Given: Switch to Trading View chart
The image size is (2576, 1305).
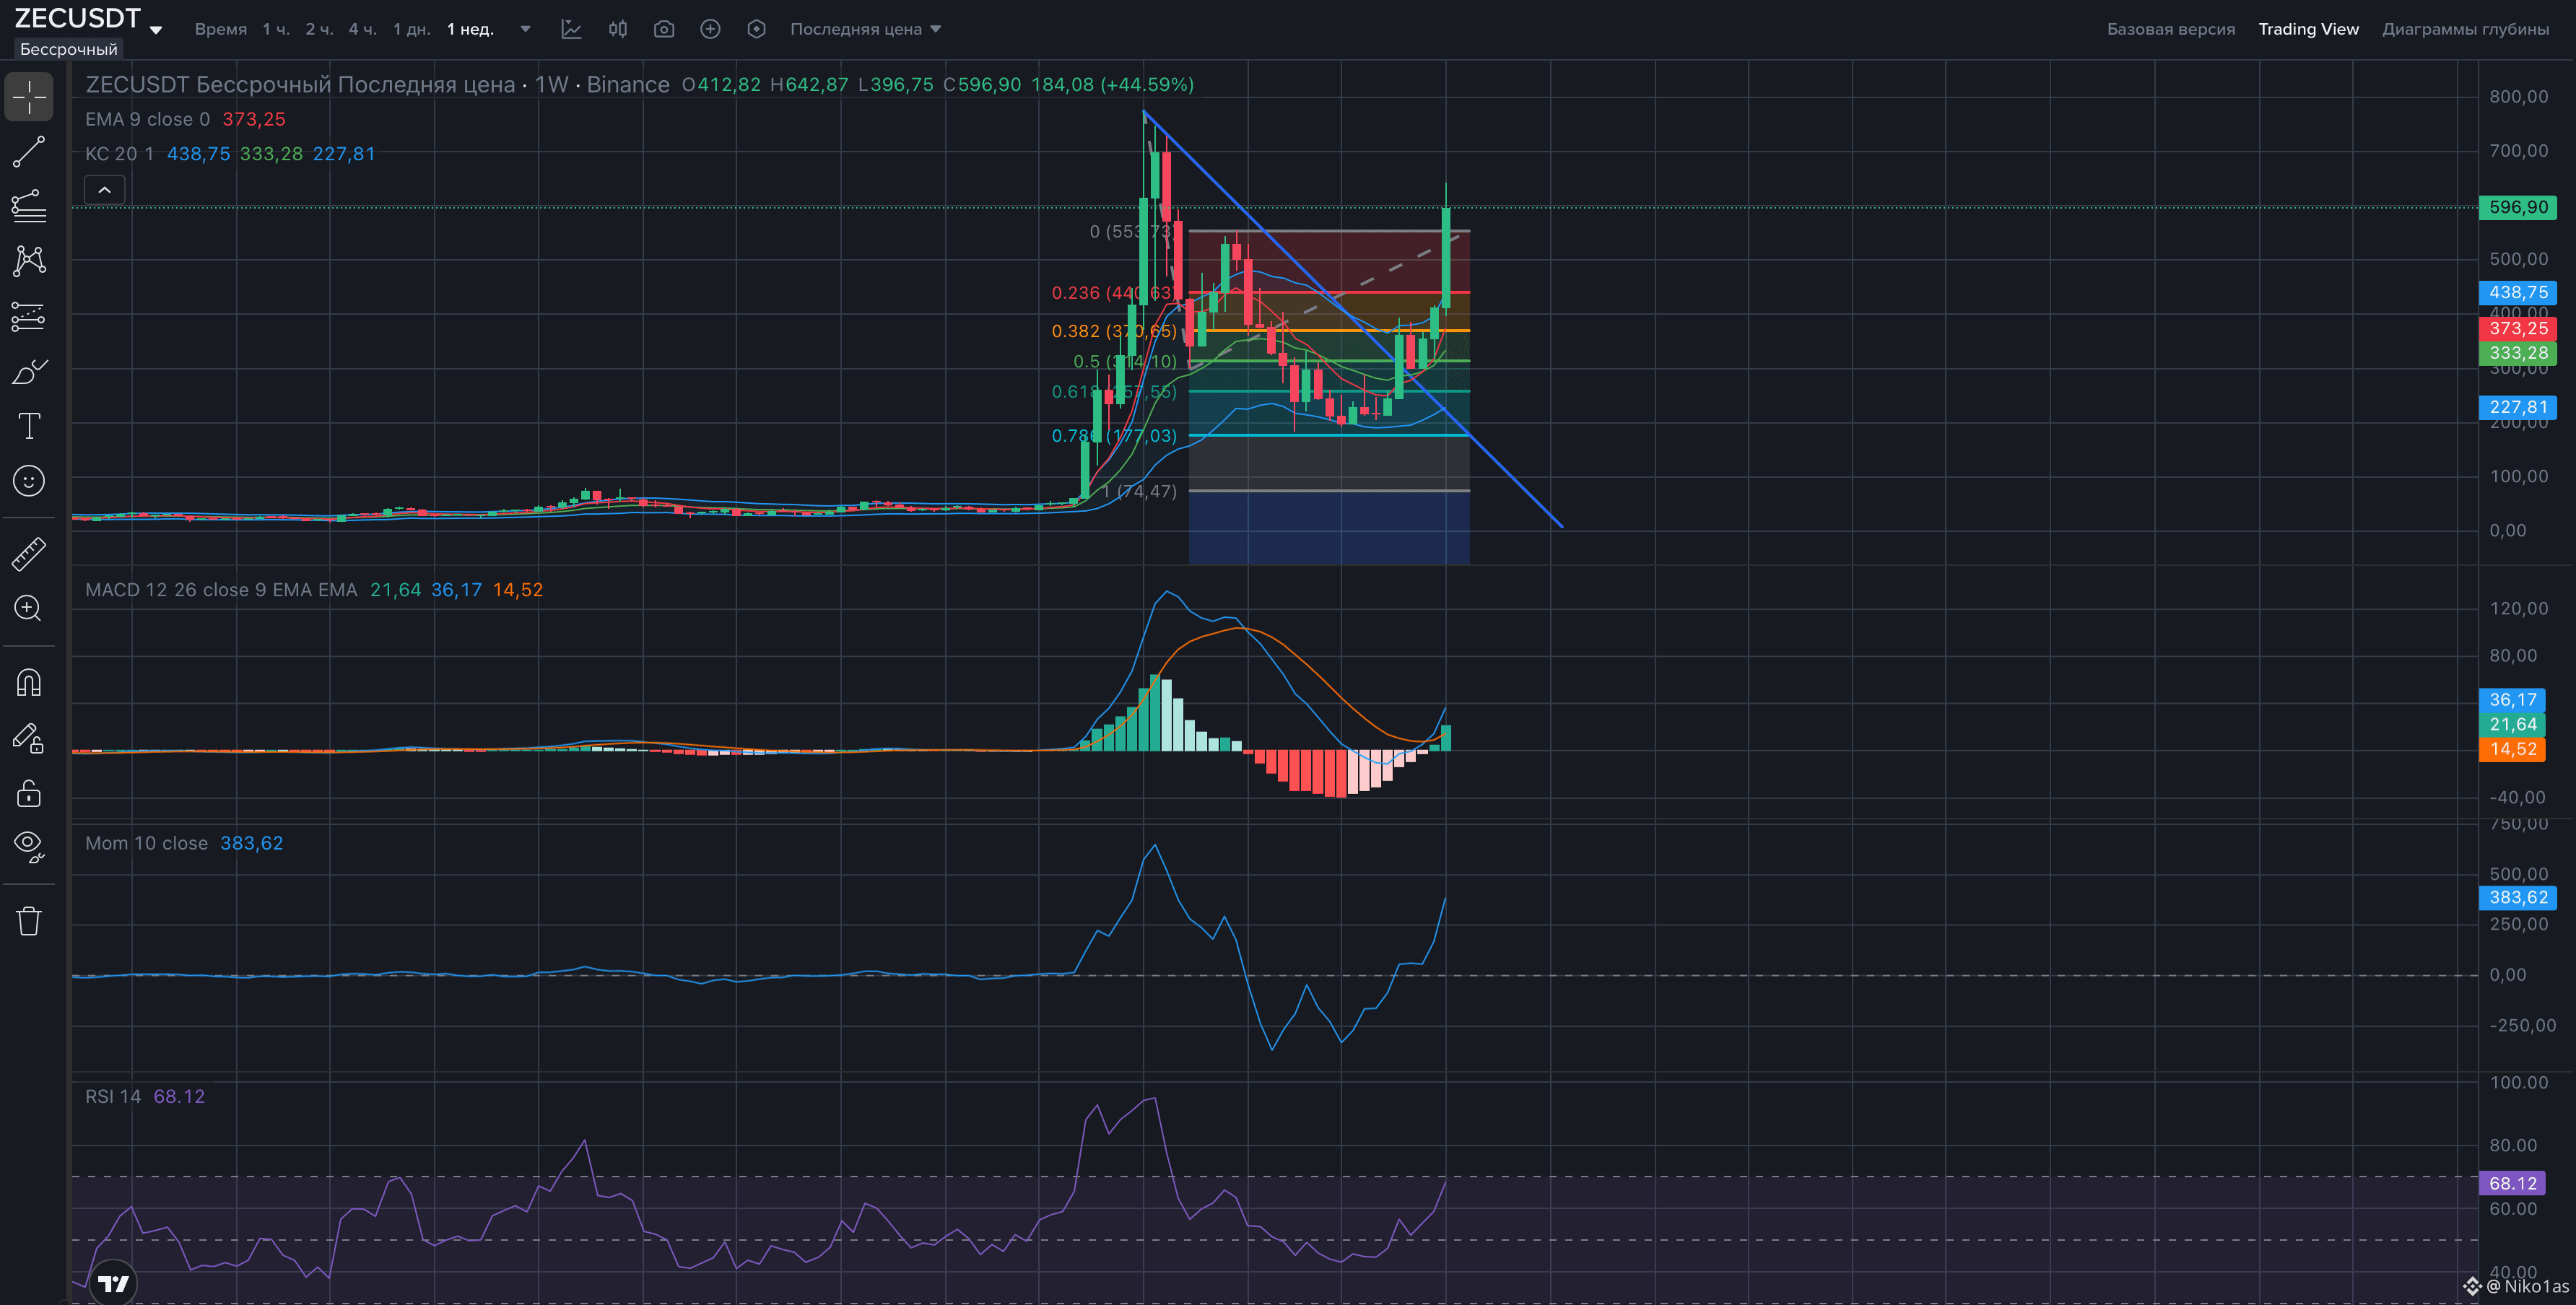Looking at the screenshot, I should (2308, 29).
